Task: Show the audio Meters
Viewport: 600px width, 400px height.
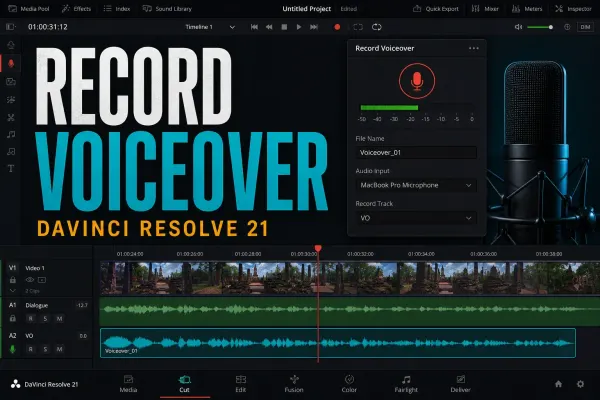Action: pos(527,8)
